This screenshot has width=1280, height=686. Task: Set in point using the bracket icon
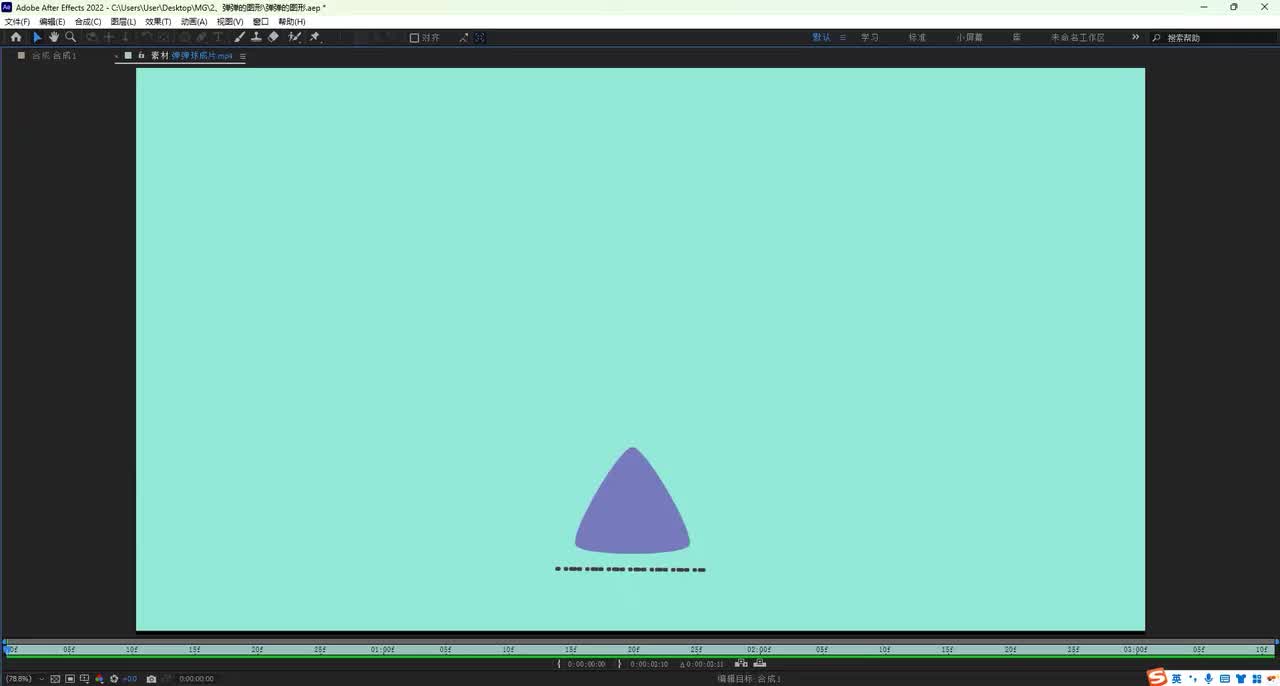tap(559, 664)
